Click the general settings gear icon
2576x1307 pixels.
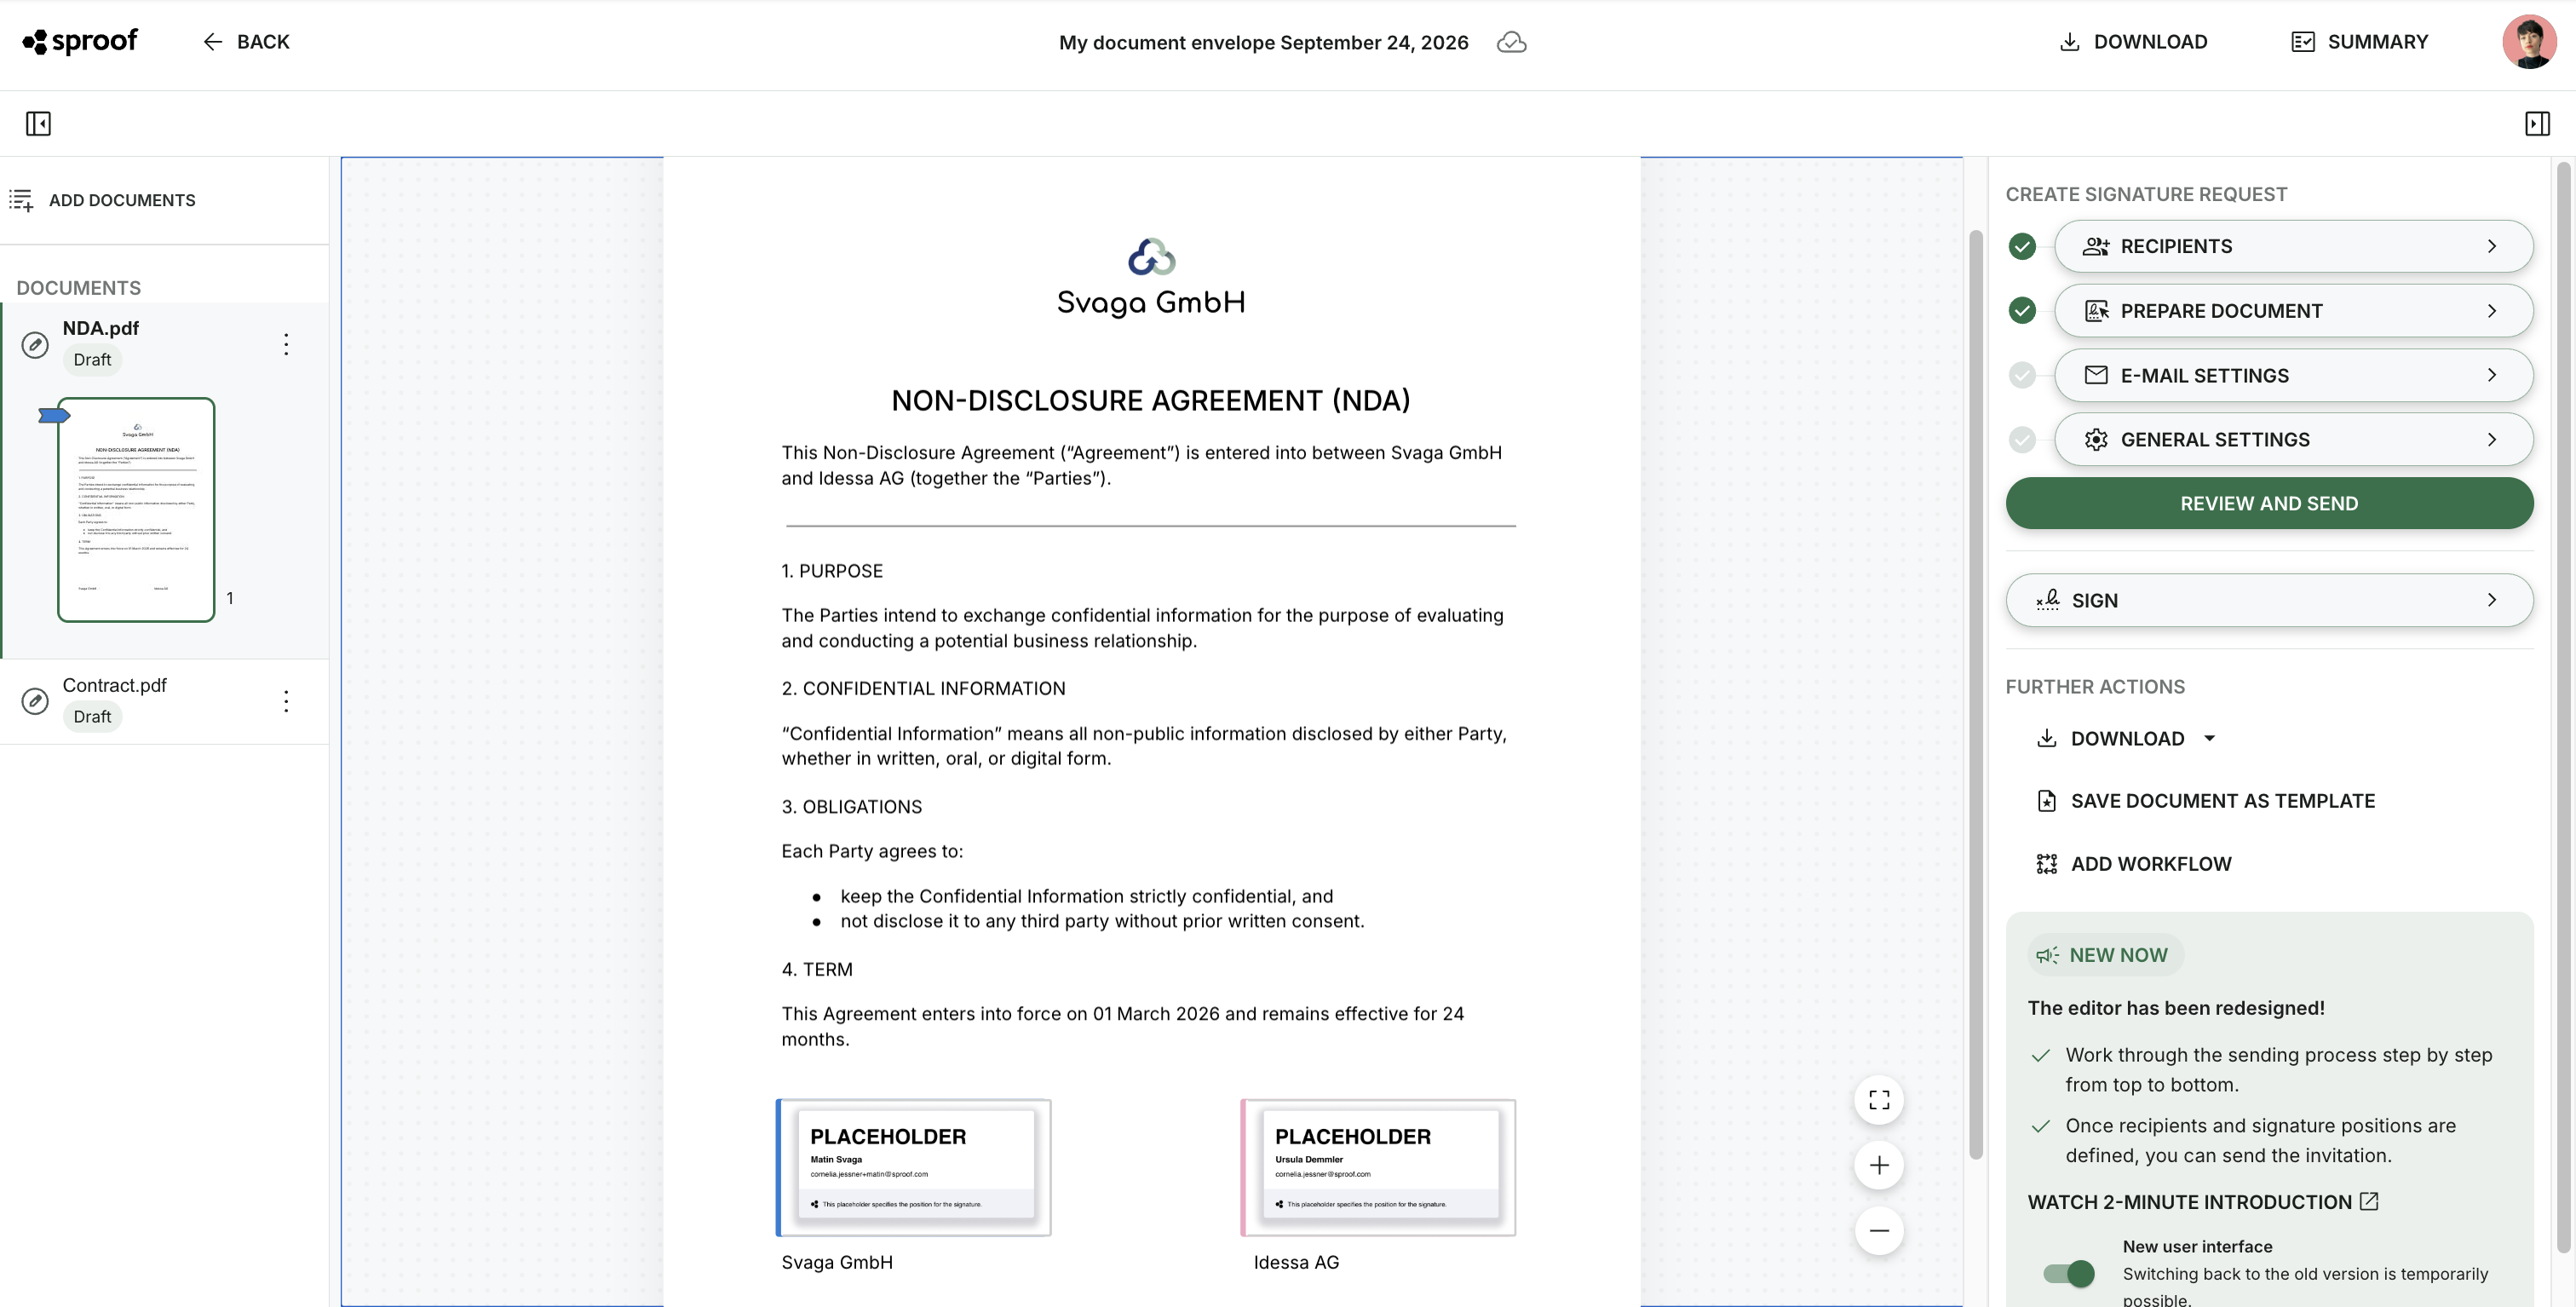[2096, 440]
